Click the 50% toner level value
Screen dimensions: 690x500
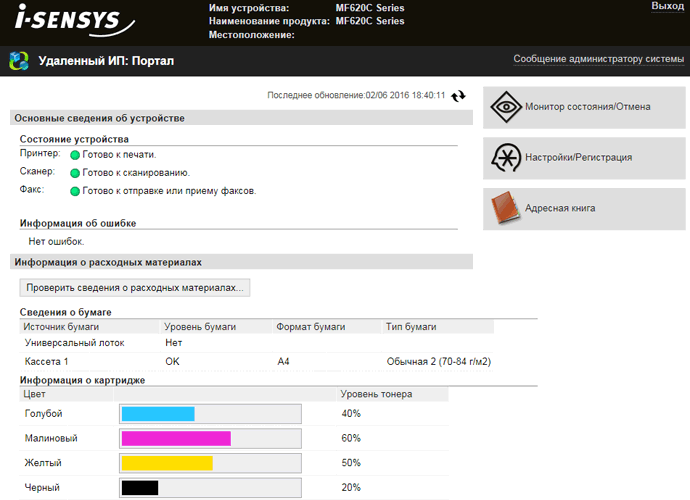coord(351,463)
